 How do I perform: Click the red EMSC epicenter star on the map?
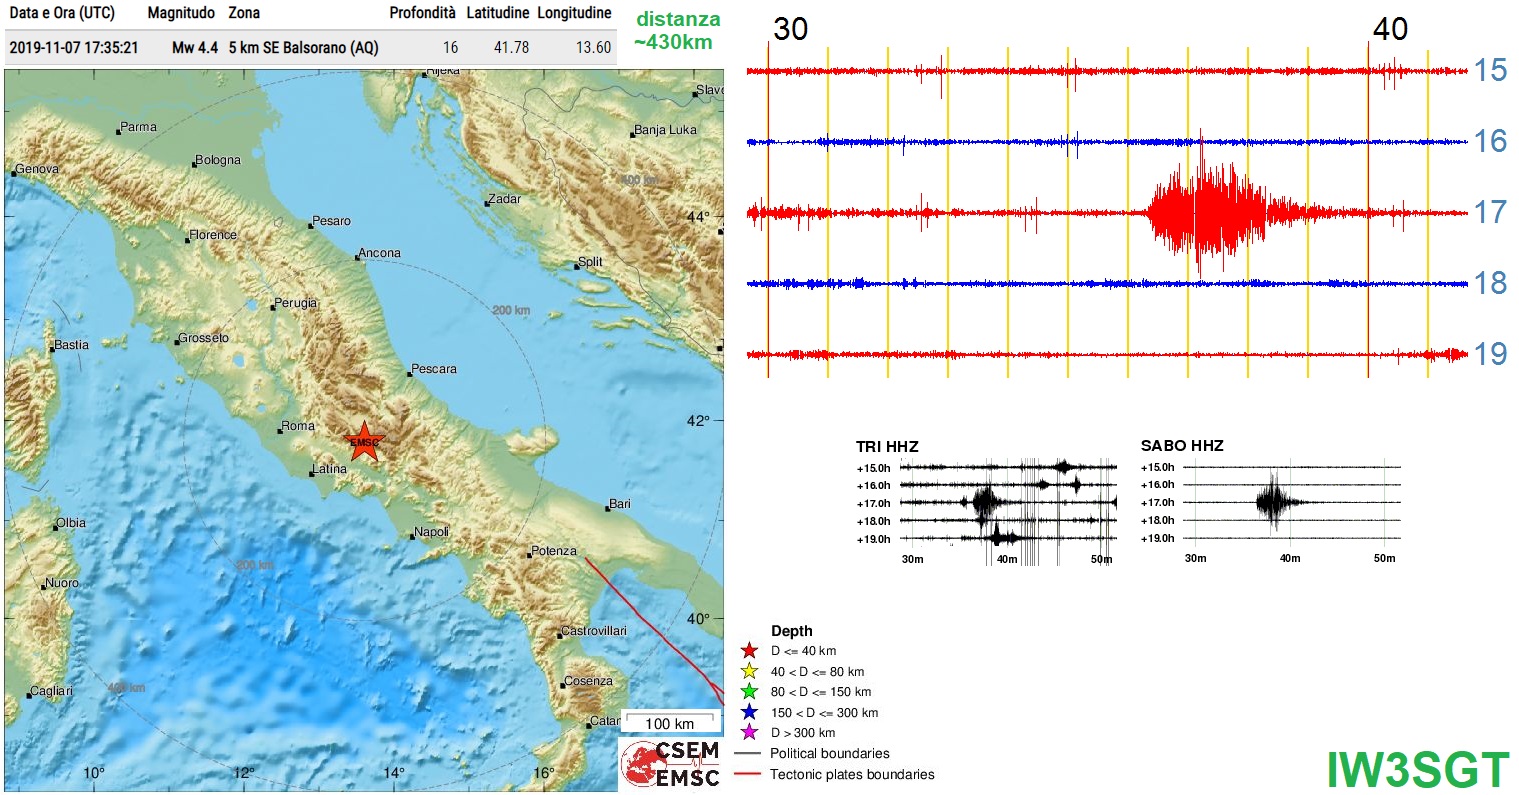[x=365, y=441]
